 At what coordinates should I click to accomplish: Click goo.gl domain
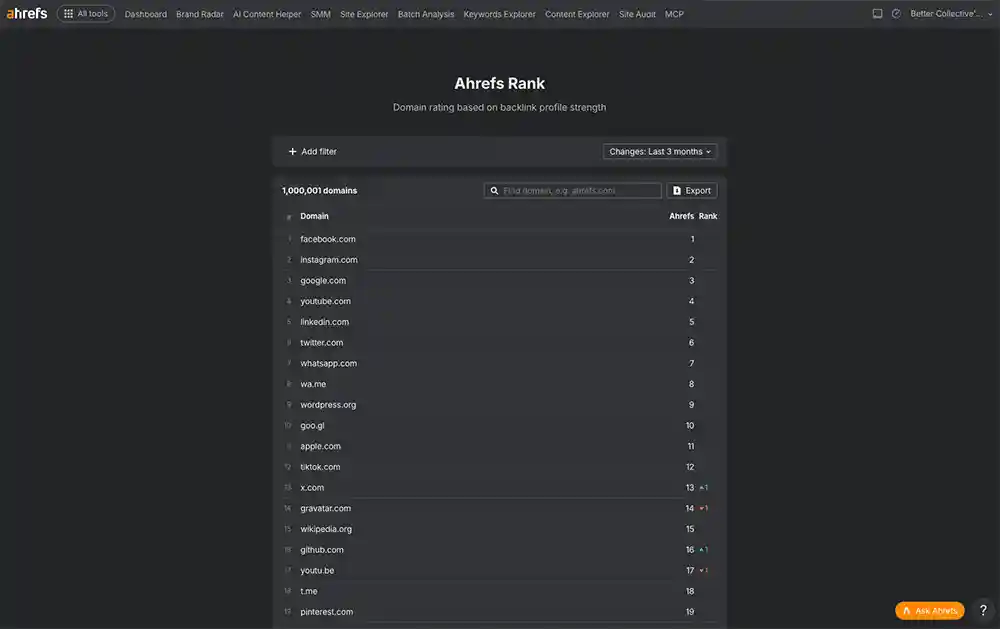pos(312,426)
